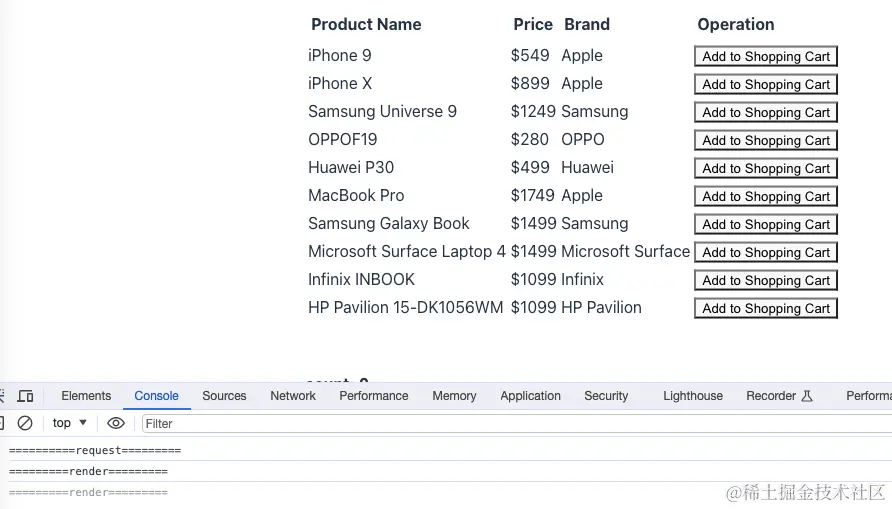Screen dimensions: 892x509
Task: Click the OPPO brand cell
Action: pyautogui.click(x=583, y=139)
